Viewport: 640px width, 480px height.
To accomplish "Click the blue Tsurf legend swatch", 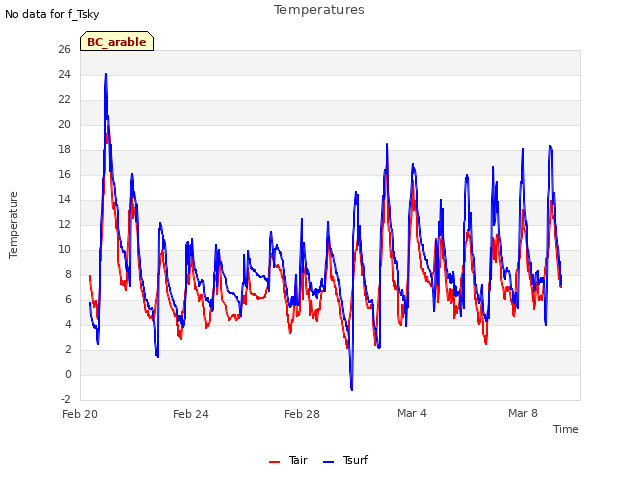I will click(x=328, y=462).
